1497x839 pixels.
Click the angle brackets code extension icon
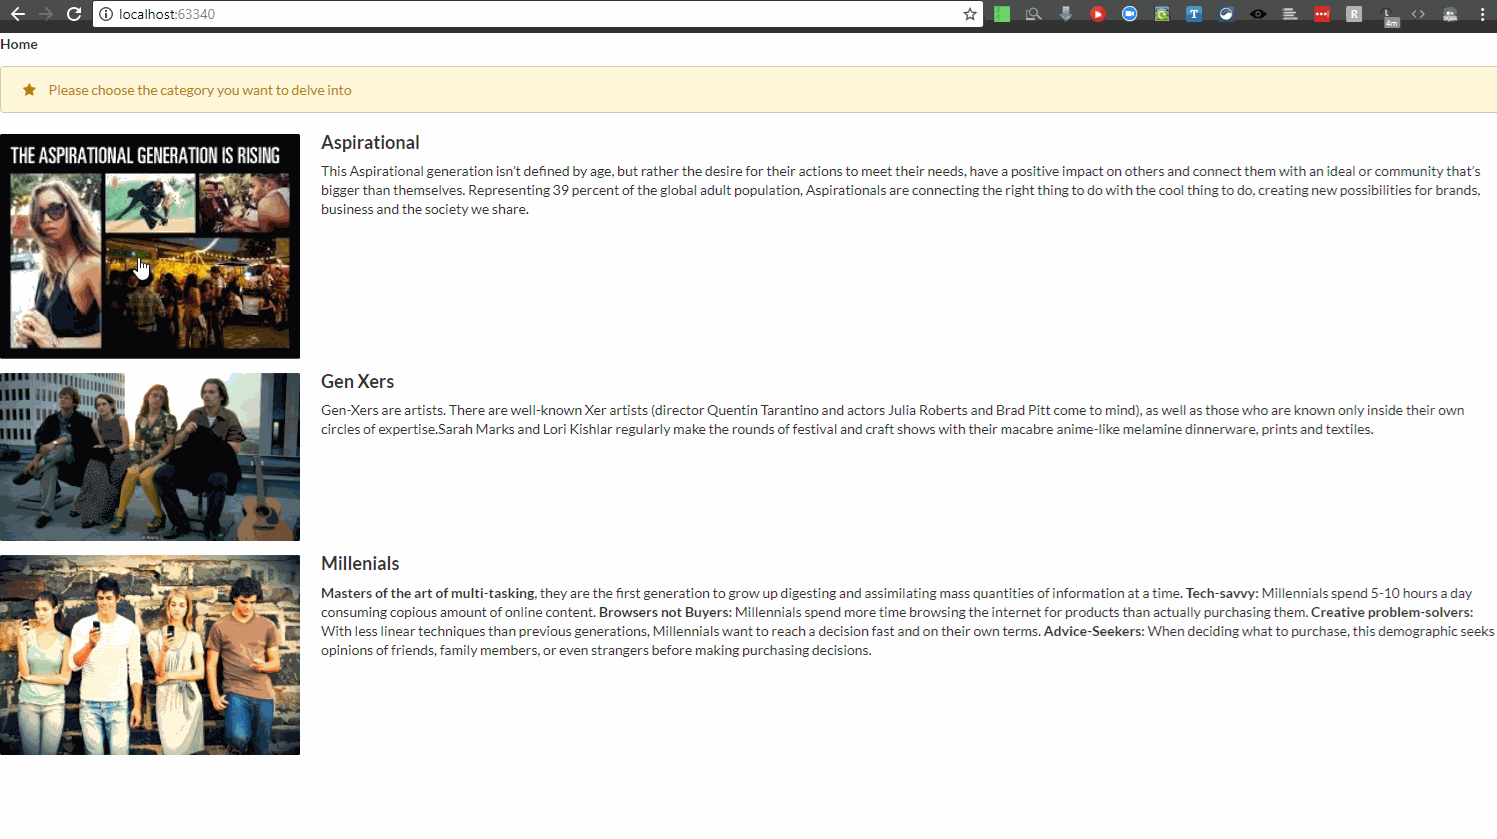tap(1417, 14)
